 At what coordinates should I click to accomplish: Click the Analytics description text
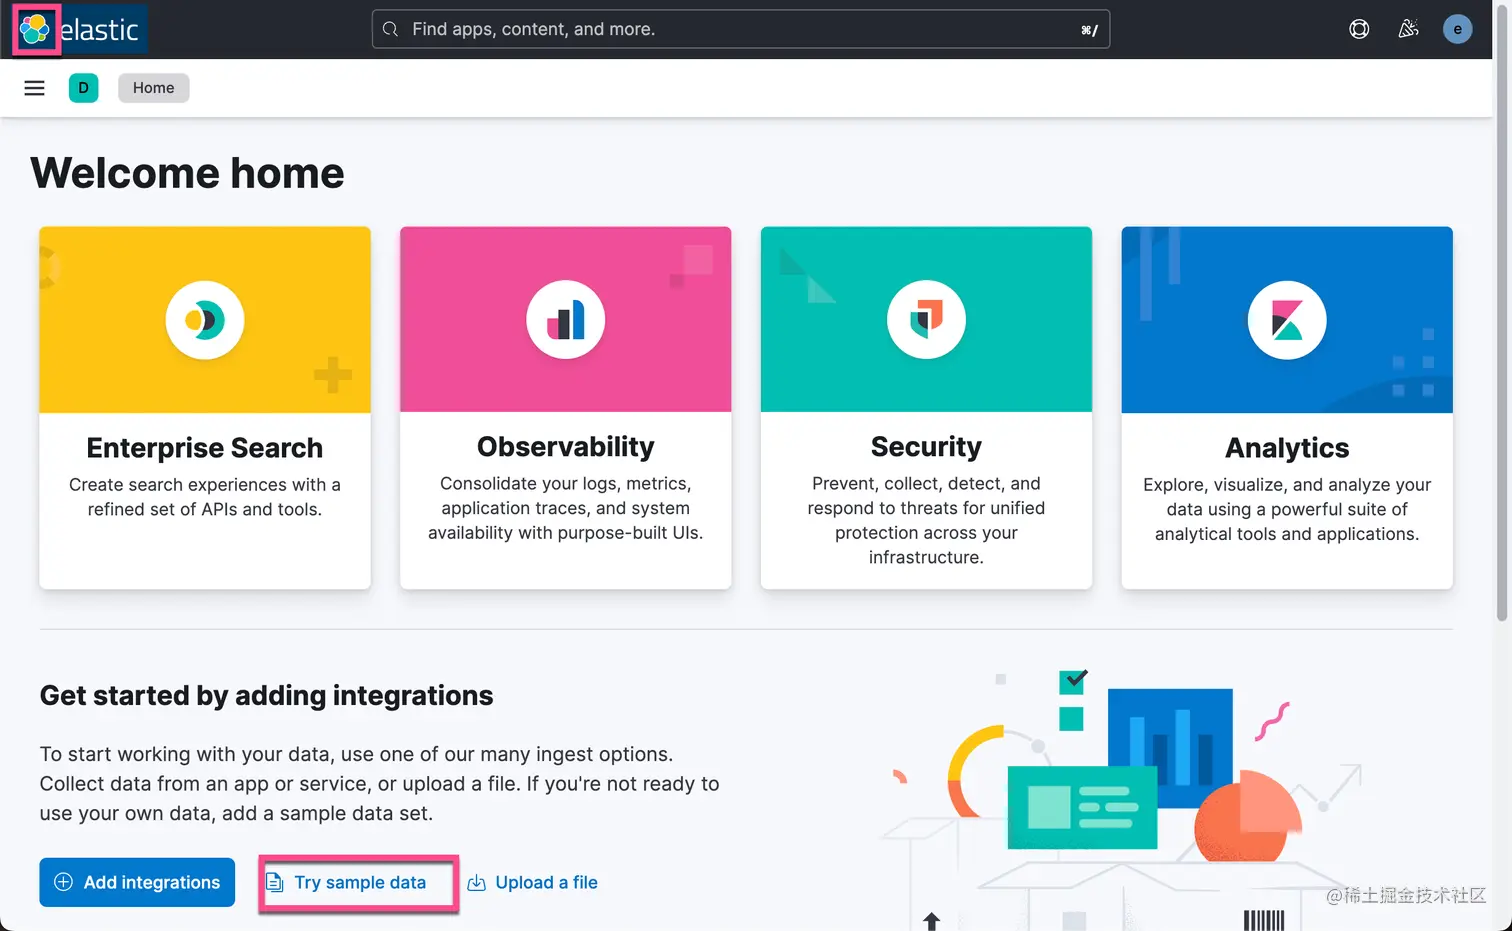(1287, 509)
